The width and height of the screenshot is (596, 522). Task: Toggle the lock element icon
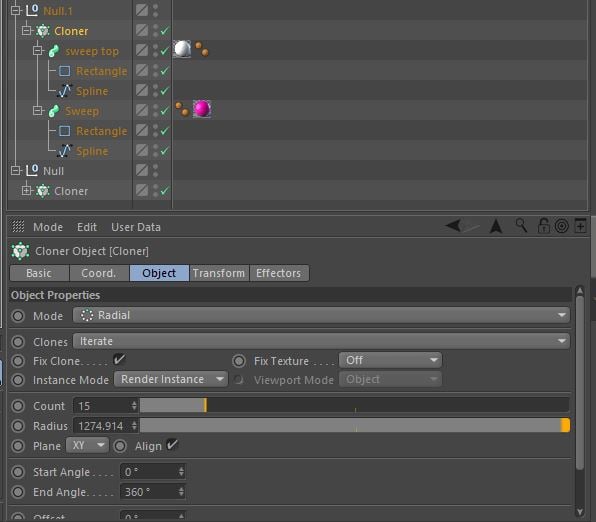click(x=543, y=225)
